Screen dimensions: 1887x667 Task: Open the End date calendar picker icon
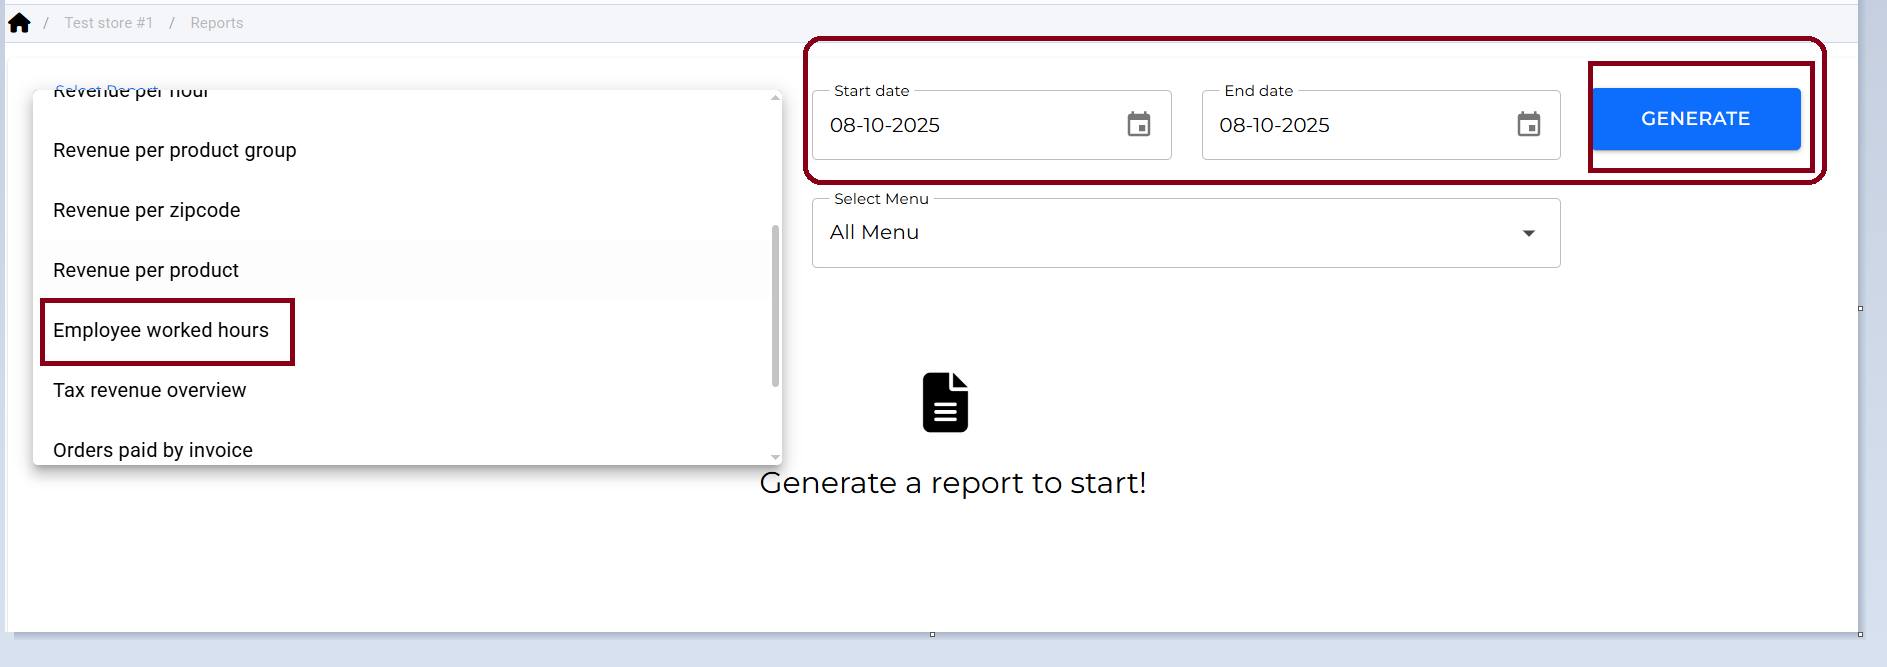point(1528,125)
